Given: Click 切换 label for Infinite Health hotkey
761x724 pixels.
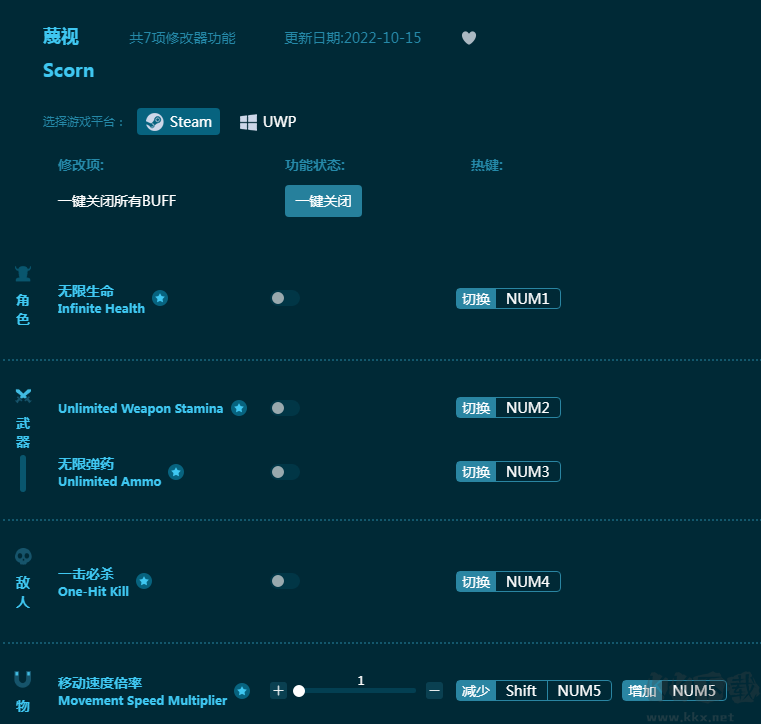Looking at the screenshot, I should tap(476, 298).
